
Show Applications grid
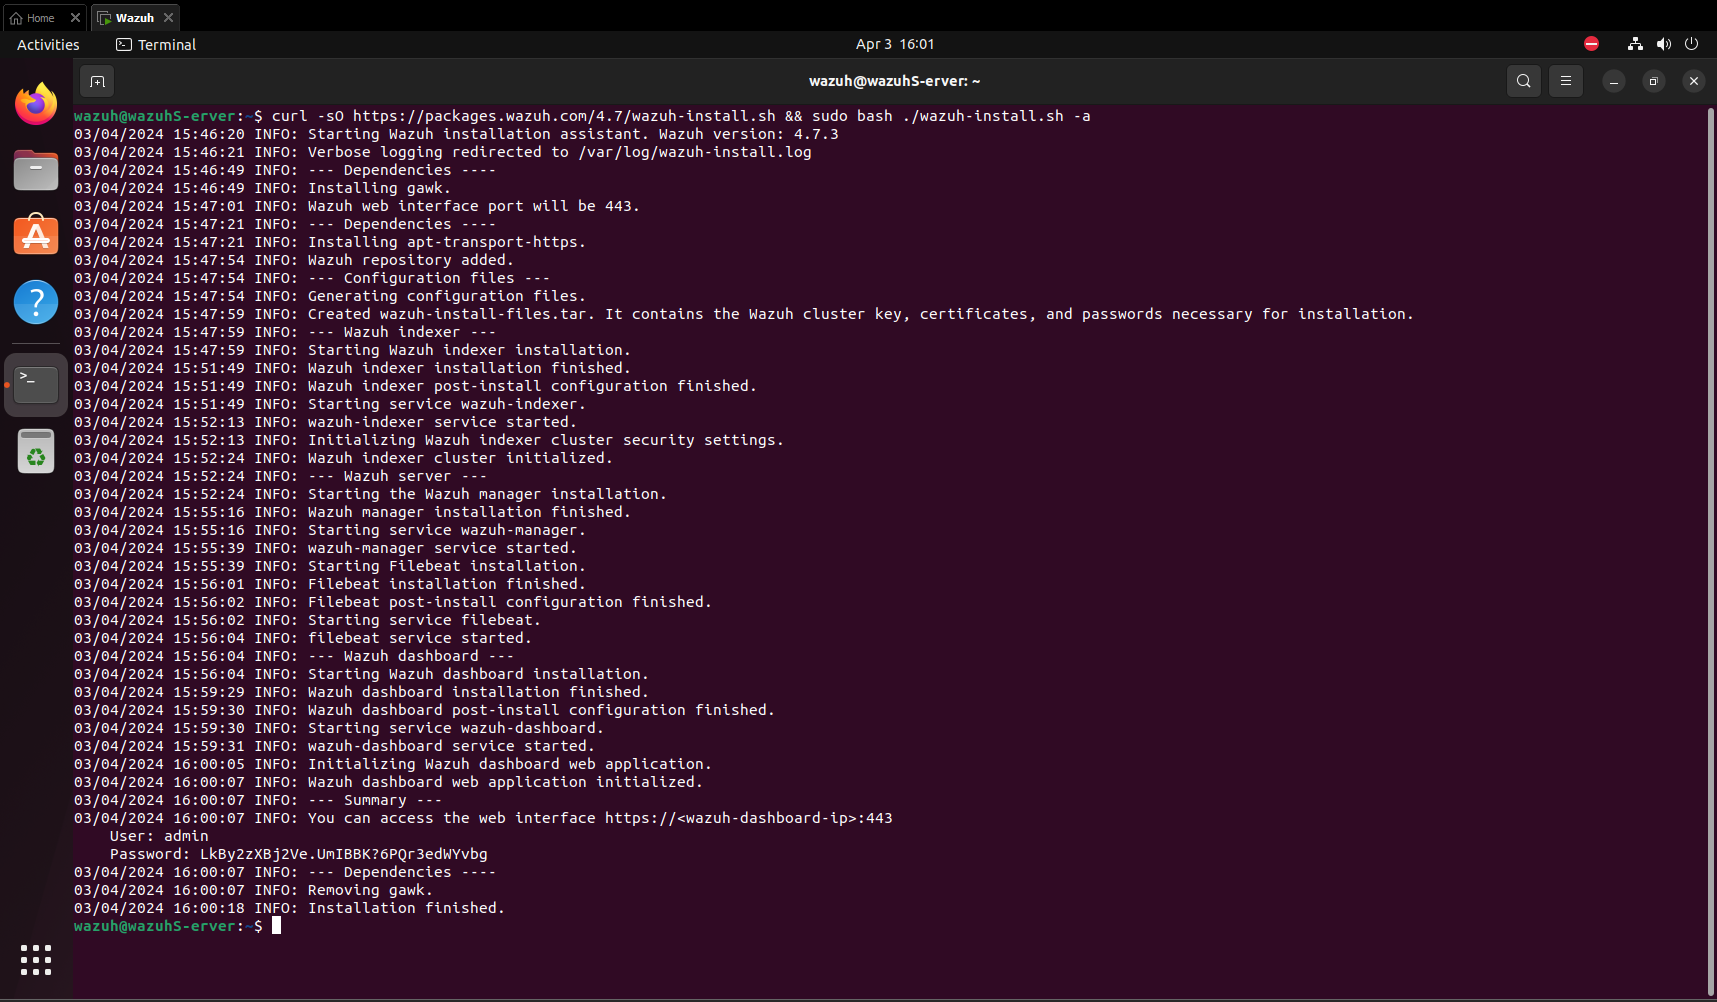point(36,960)
